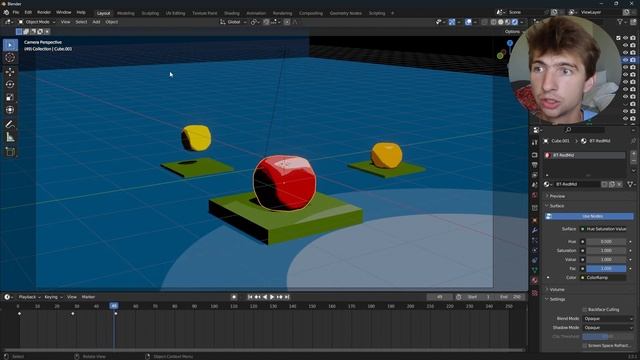
Task: Open the Playback dropdown in timeline
Action: tap(29, 297)
